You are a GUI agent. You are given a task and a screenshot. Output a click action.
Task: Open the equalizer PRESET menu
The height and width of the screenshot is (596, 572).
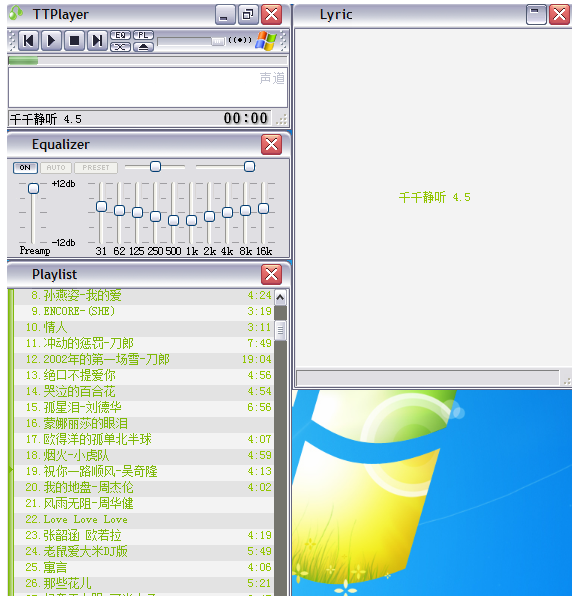pyautogui.click(x=96, y=168)
